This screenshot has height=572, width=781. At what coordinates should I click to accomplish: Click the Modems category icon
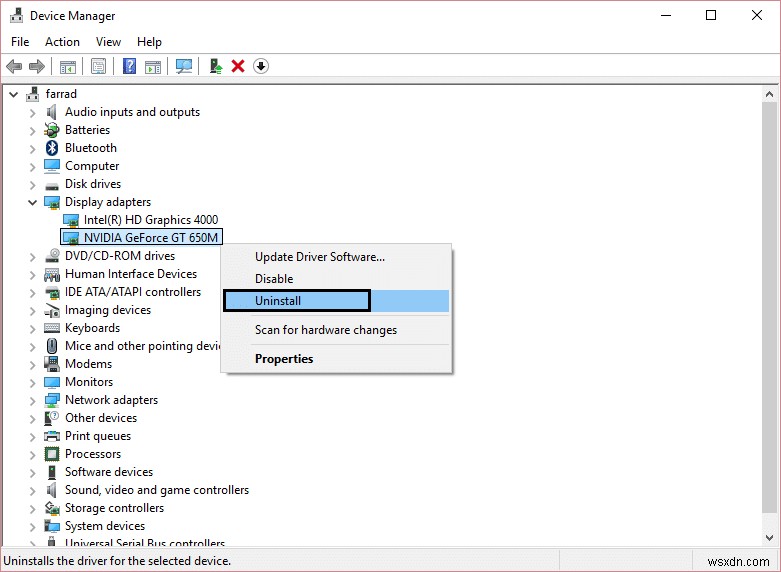52,364
